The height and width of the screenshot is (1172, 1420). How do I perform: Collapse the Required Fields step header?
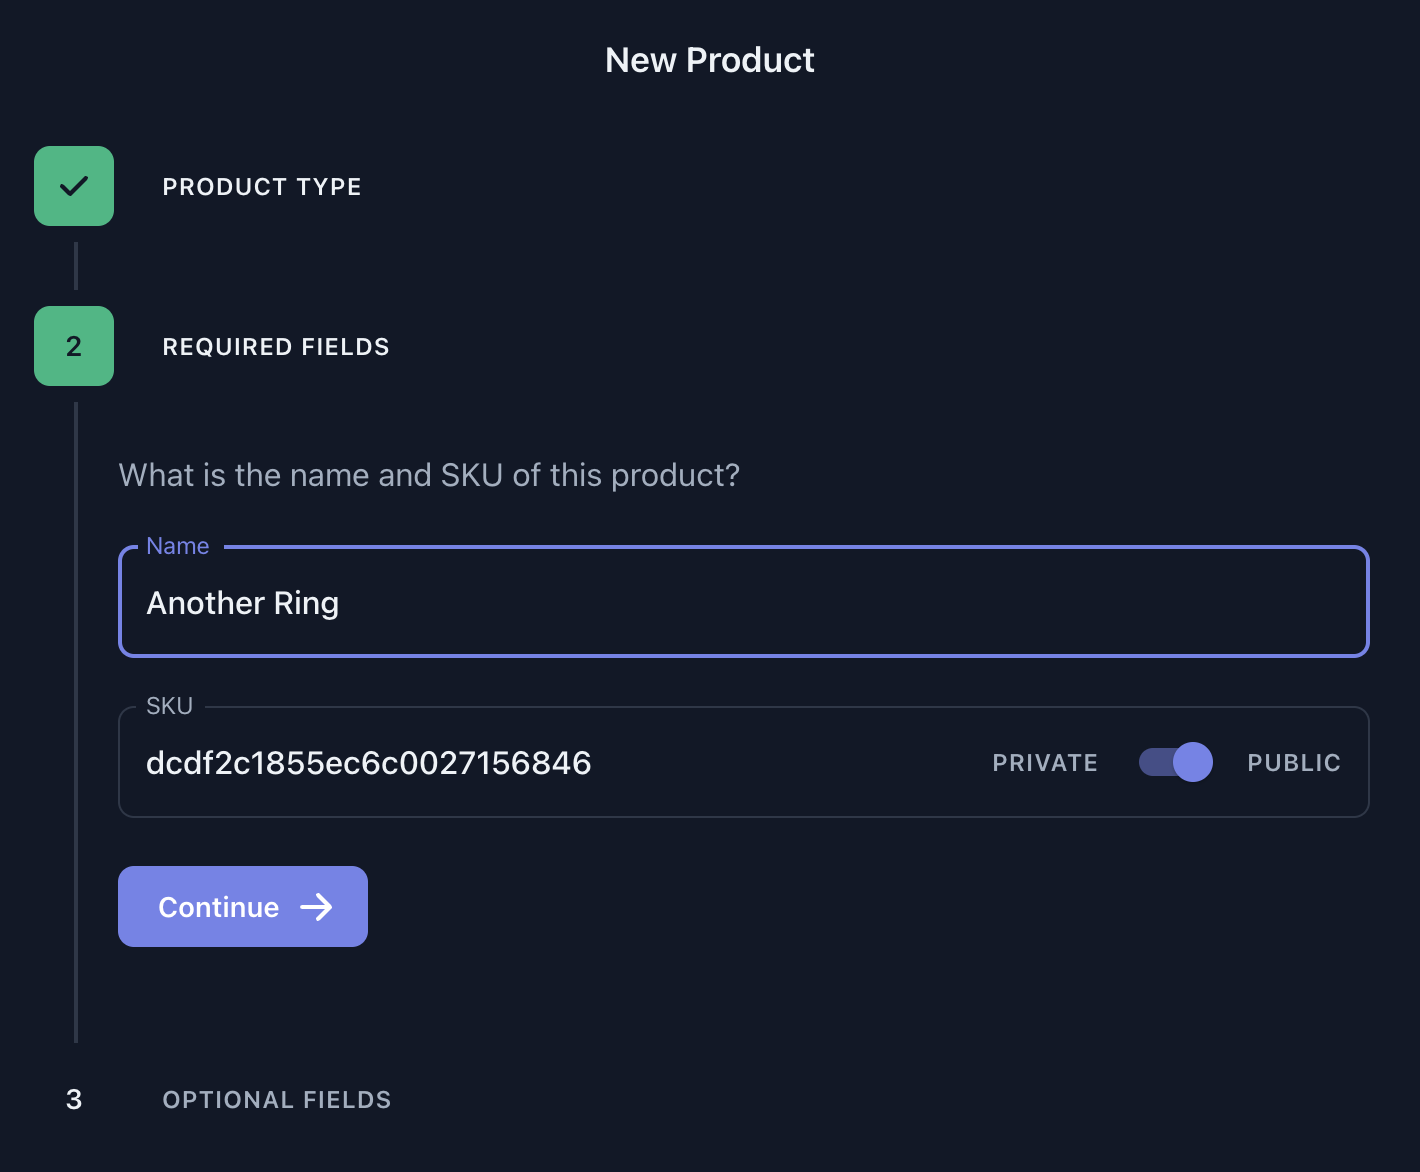point(276,347)
